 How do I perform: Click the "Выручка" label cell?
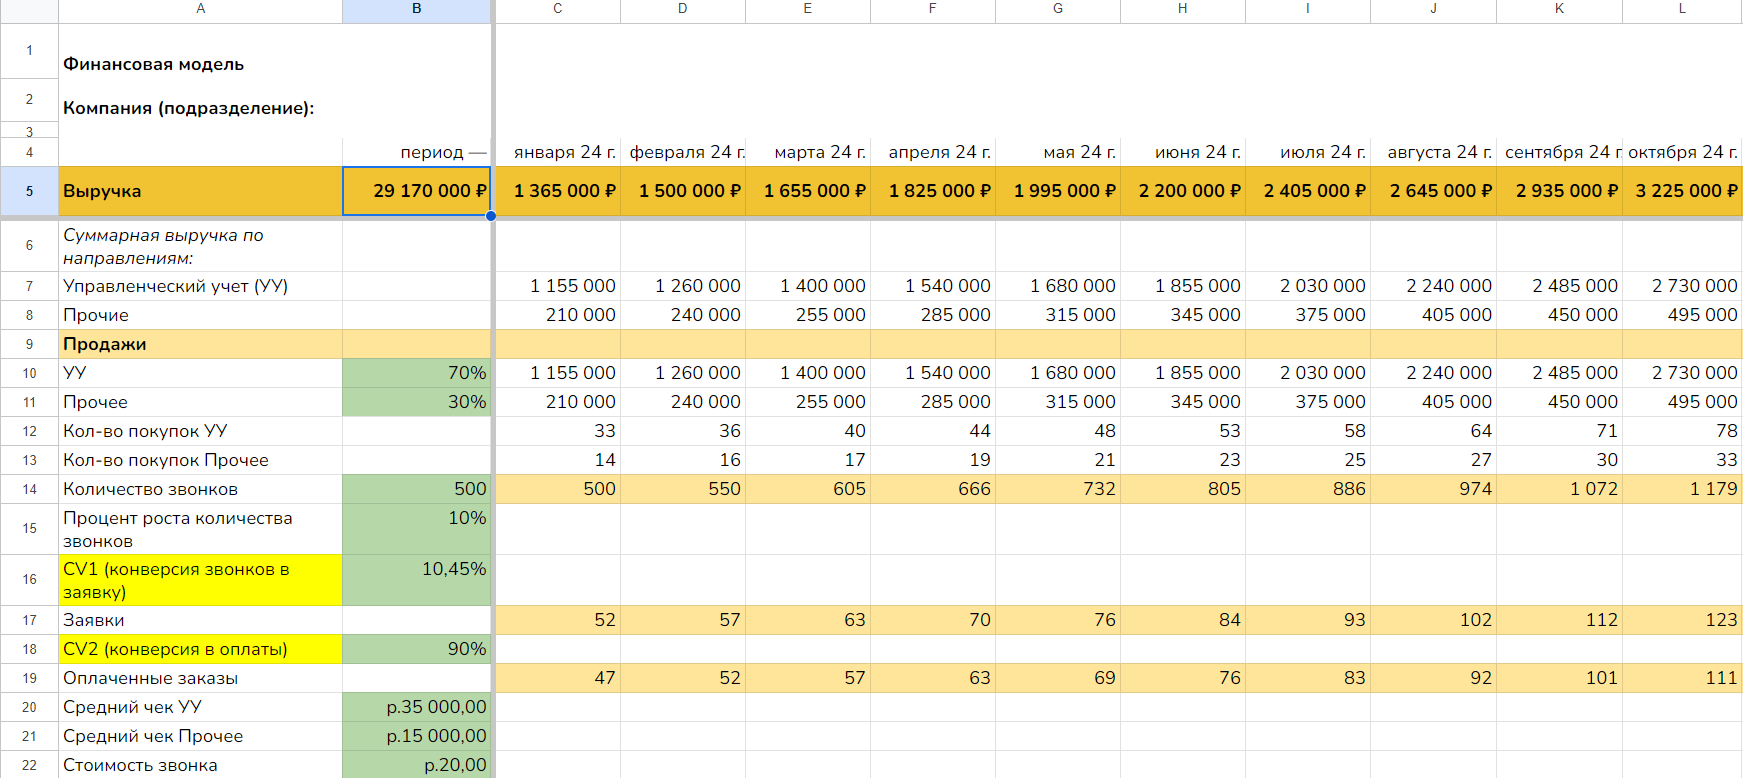tap(200, 191)
